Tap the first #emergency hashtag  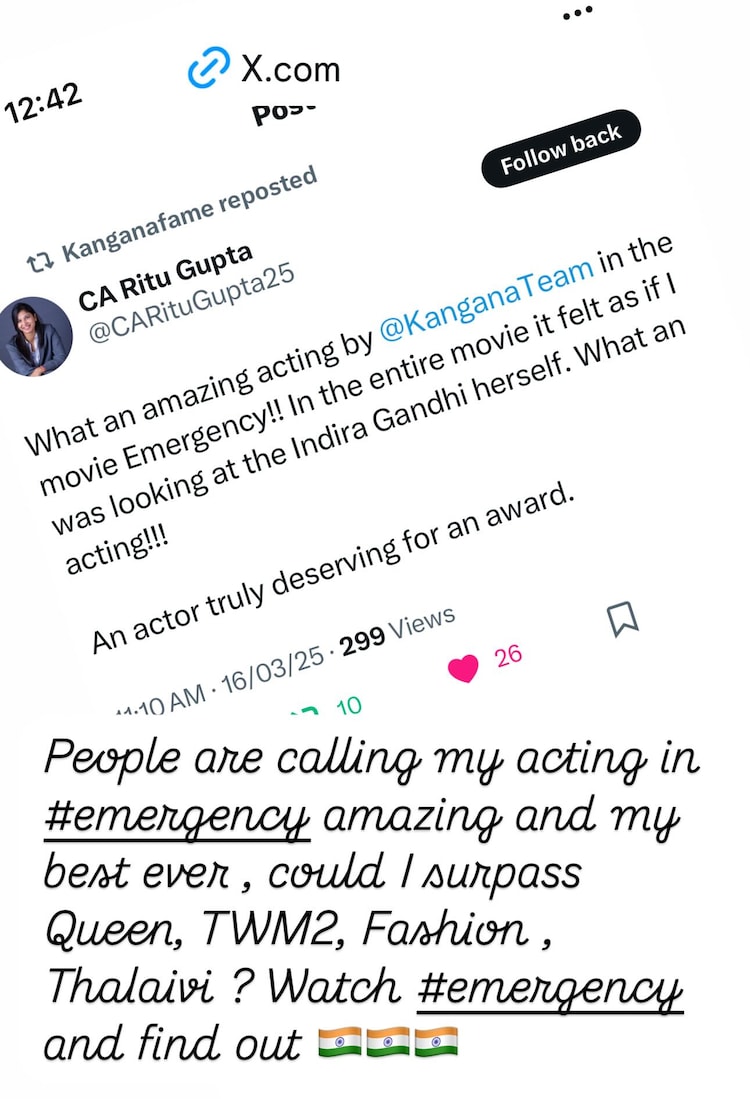177,818
